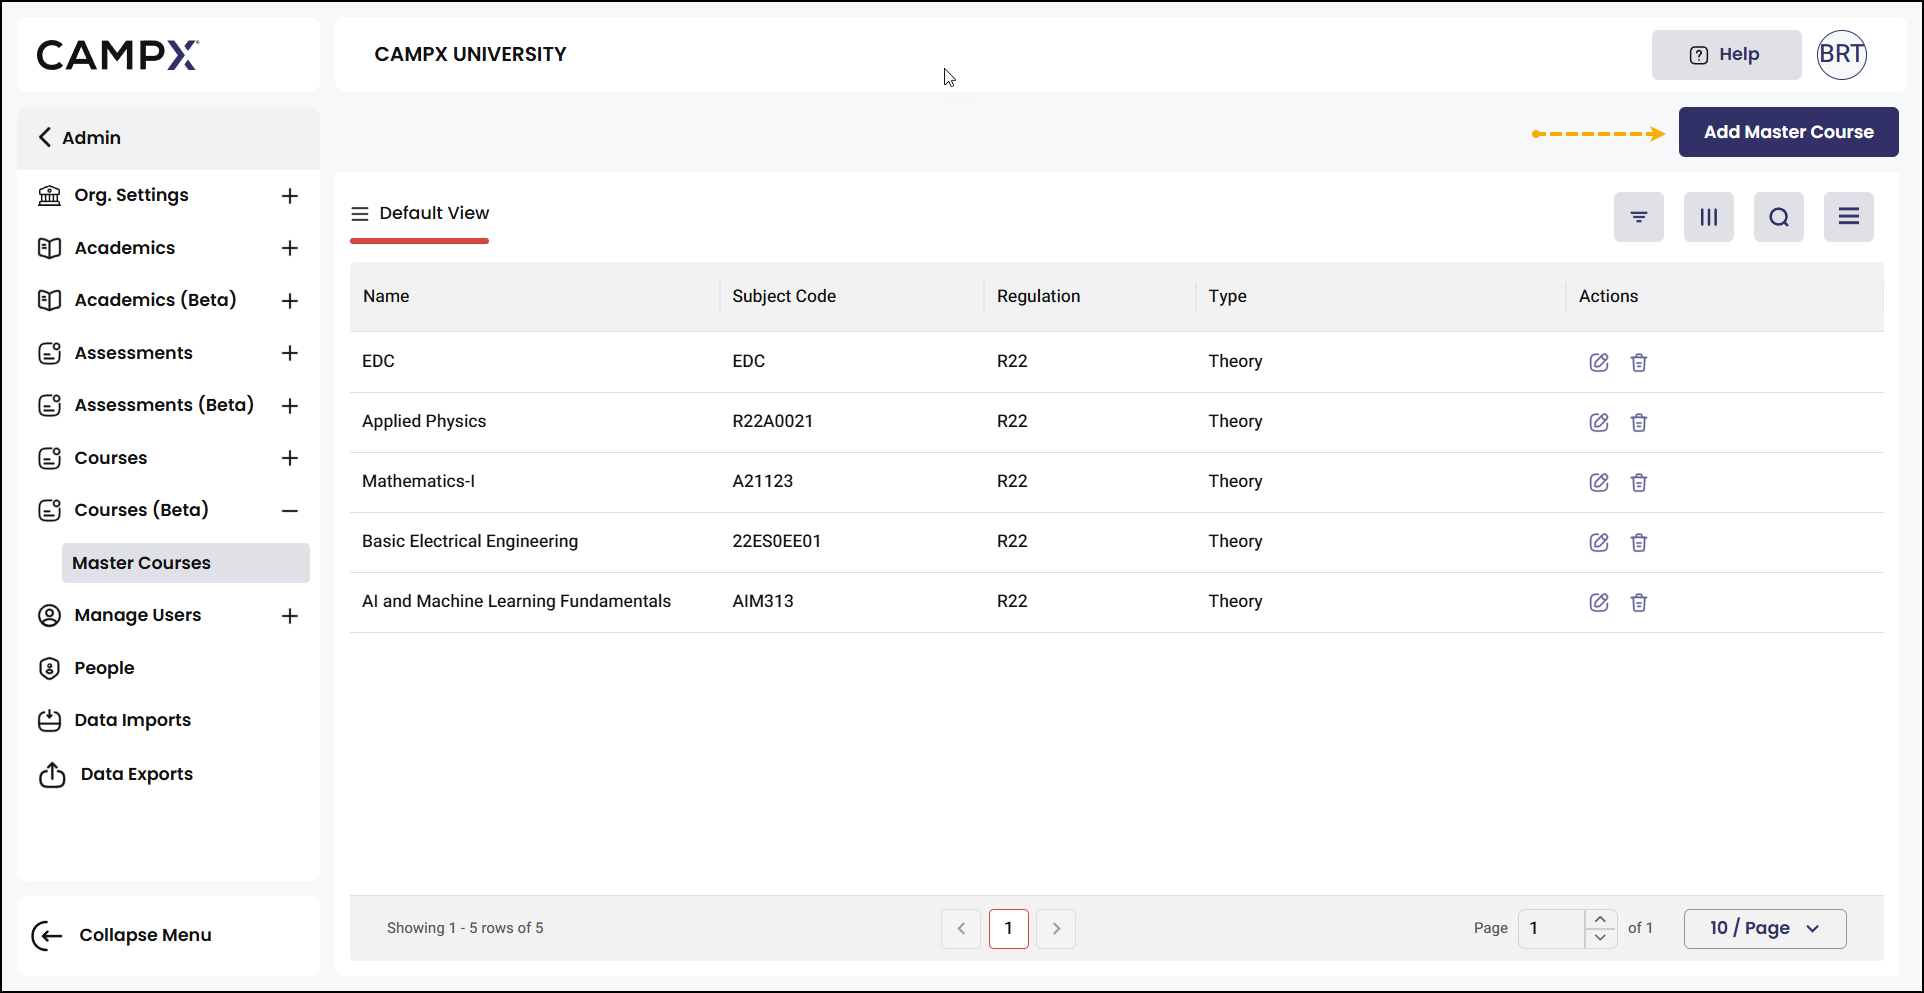Open the column settings button

click(x=1709, y=217)
